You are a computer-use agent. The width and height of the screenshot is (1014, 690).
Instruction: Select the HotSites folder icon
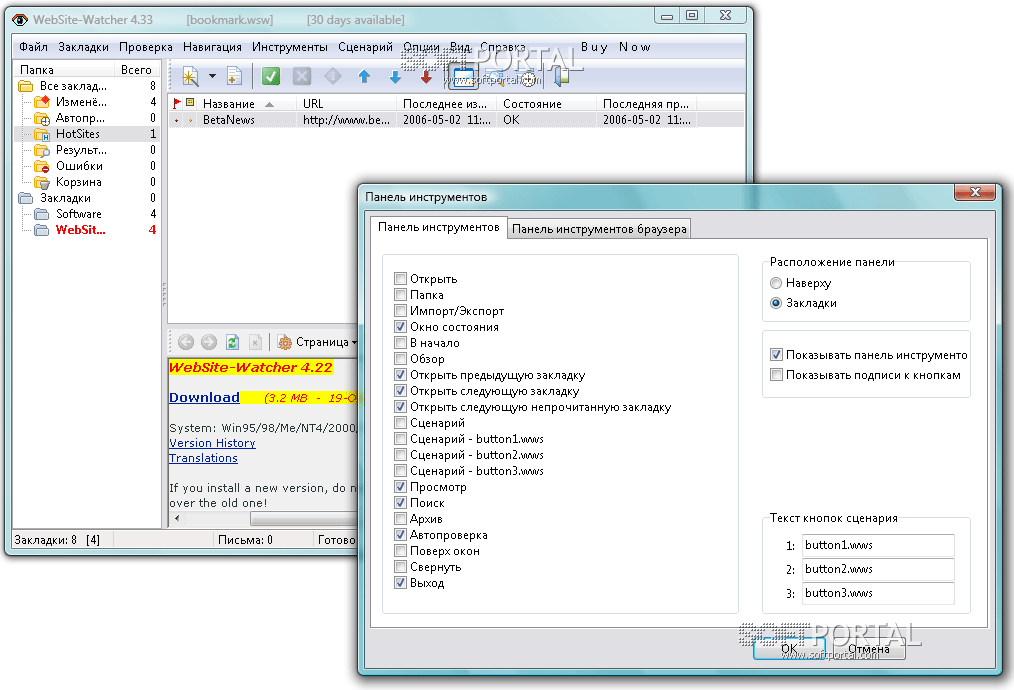coord(42,134)
